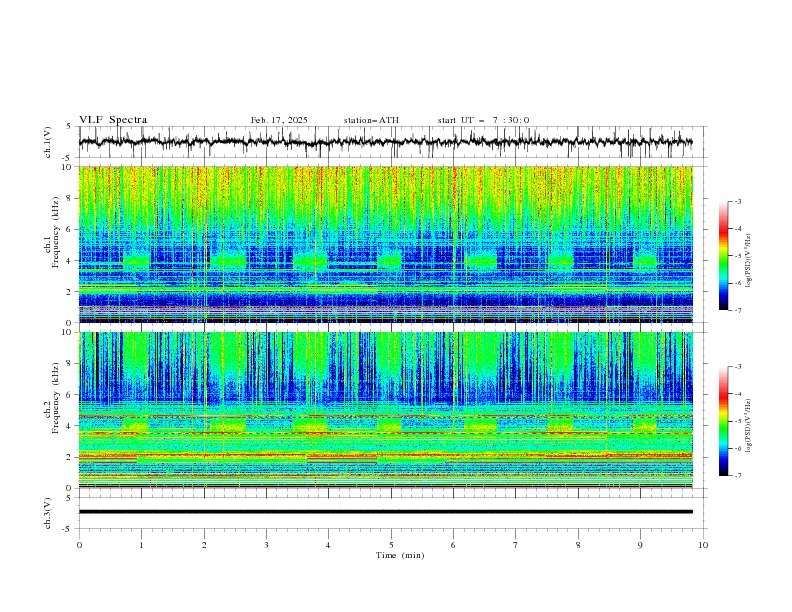Click the "-5" tick on ch.3(V) axis

tap(67, 529)
